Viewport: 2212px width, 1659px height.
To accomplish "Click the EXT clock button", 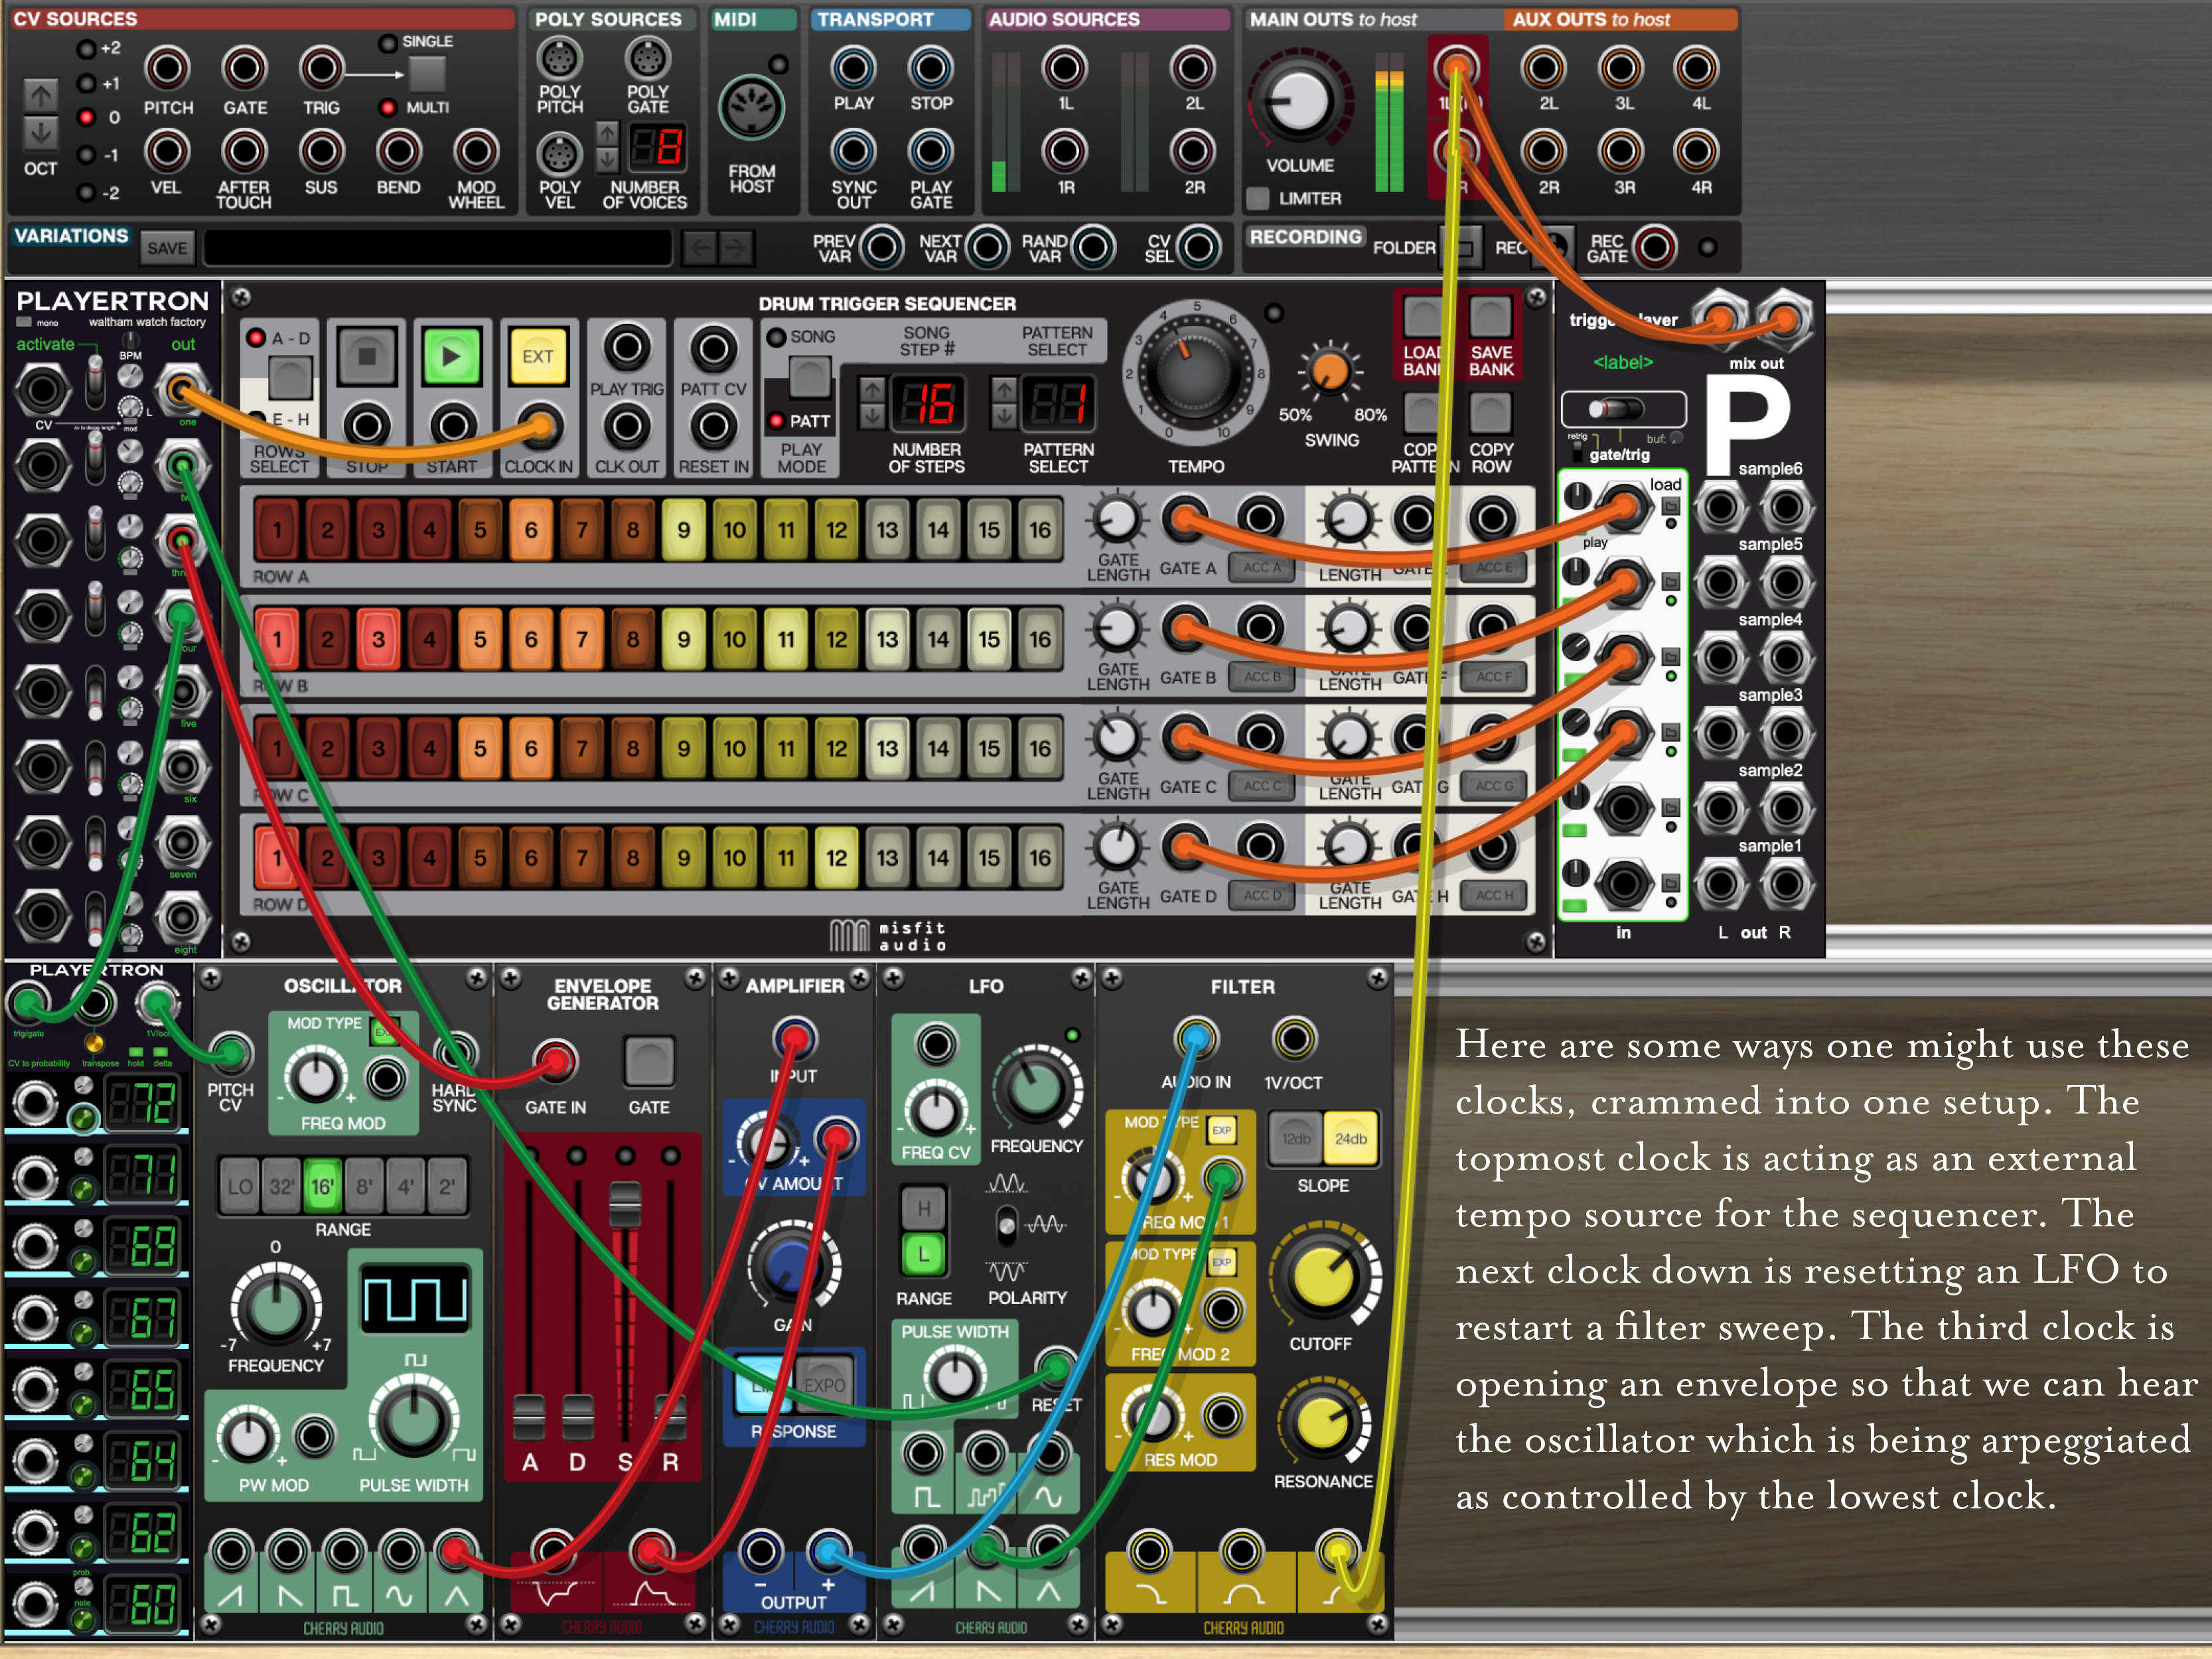I will pos(538,356).
